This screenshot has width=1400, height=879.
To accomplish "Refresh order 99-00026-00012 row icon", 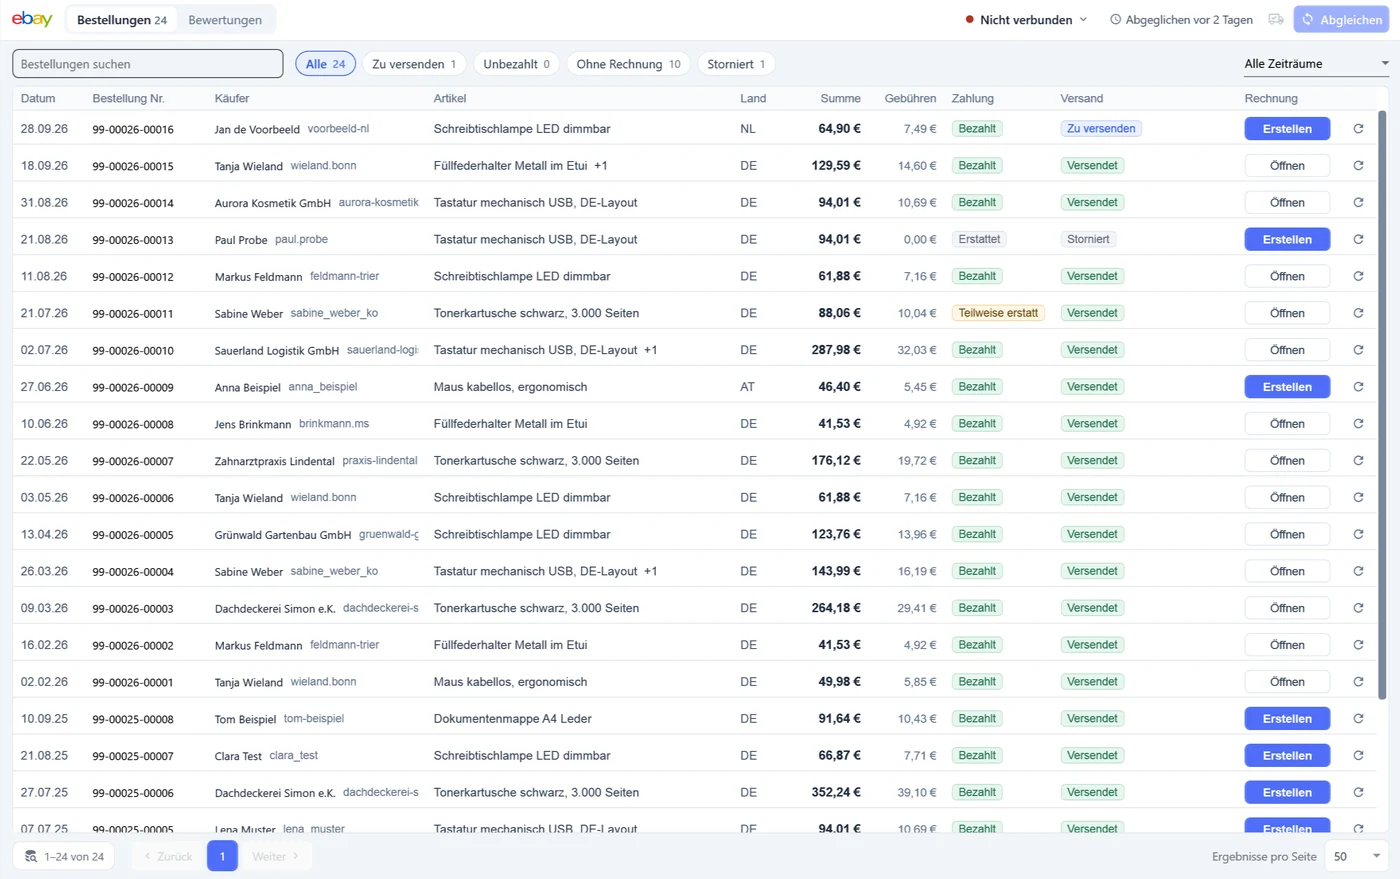I will pos(1358,276).
